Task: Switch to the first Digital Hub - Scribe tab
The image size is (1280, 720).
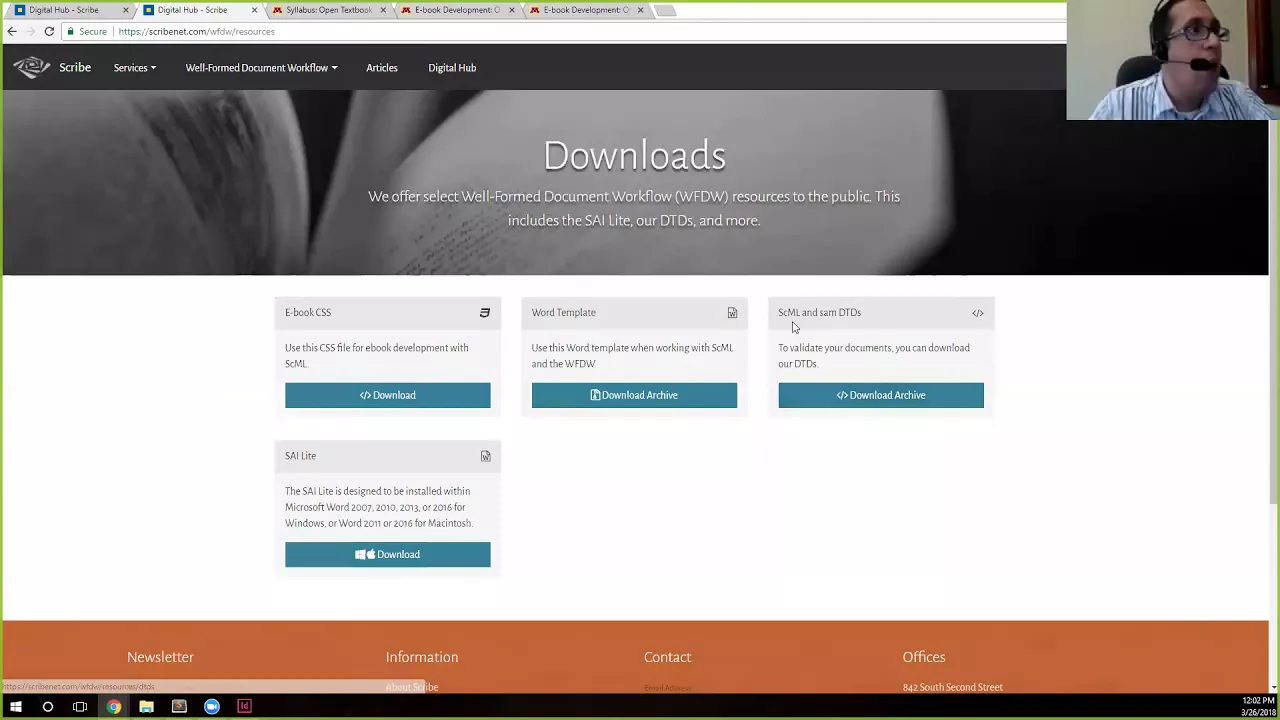Action: coord(68,10)
